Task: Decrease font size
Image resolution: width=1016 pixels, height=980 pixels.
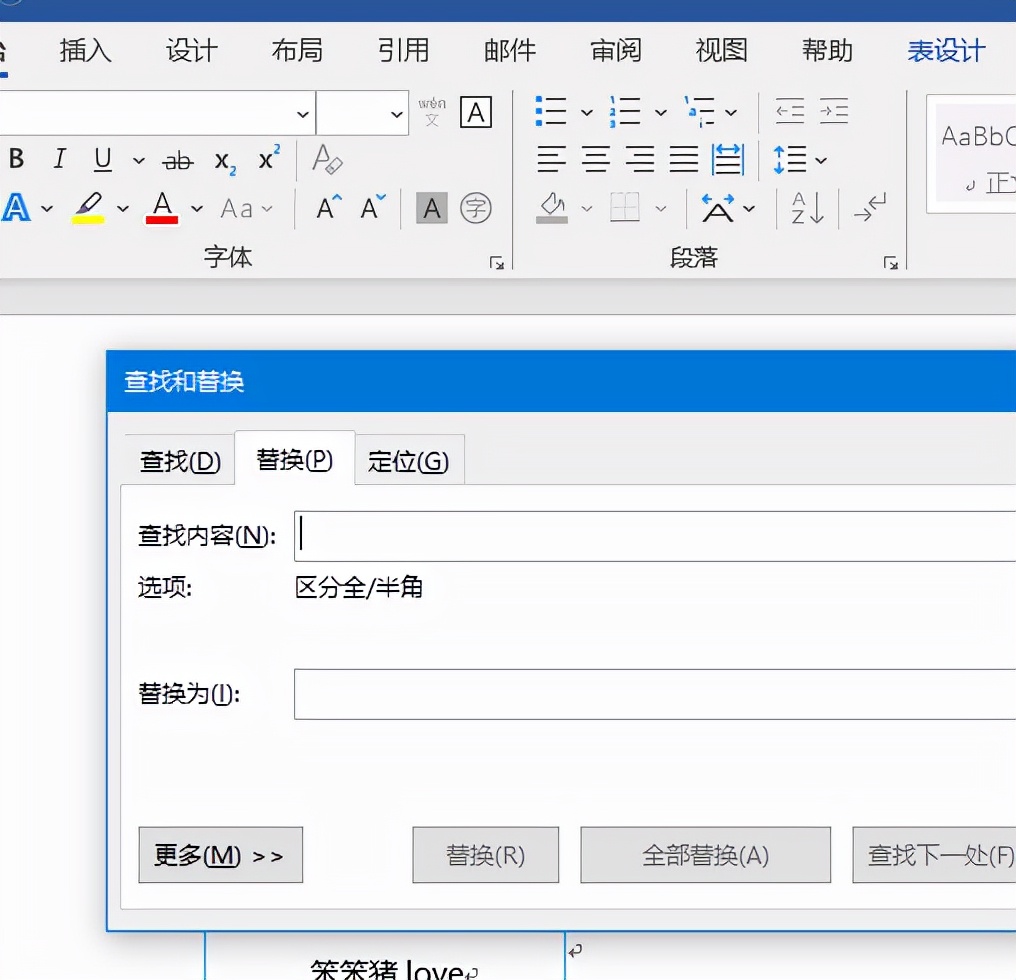Action: coord(373,207)
